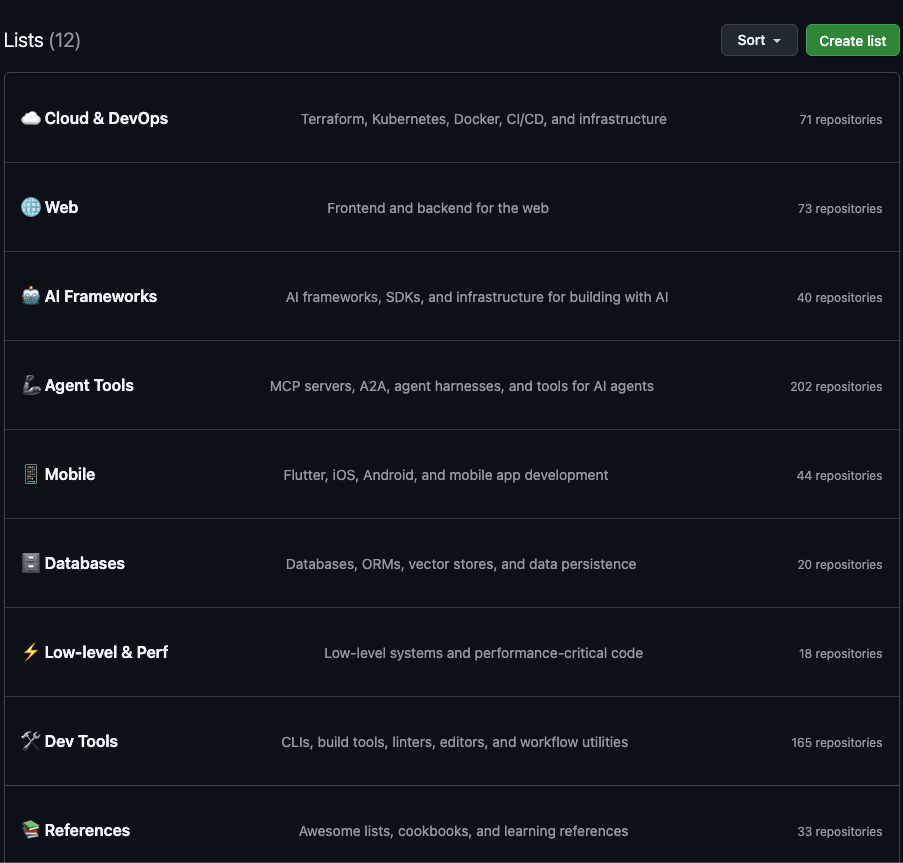This screenshot has width=903, height=863.
Task: Click the Create list button
Action: [x=852, y=40]
